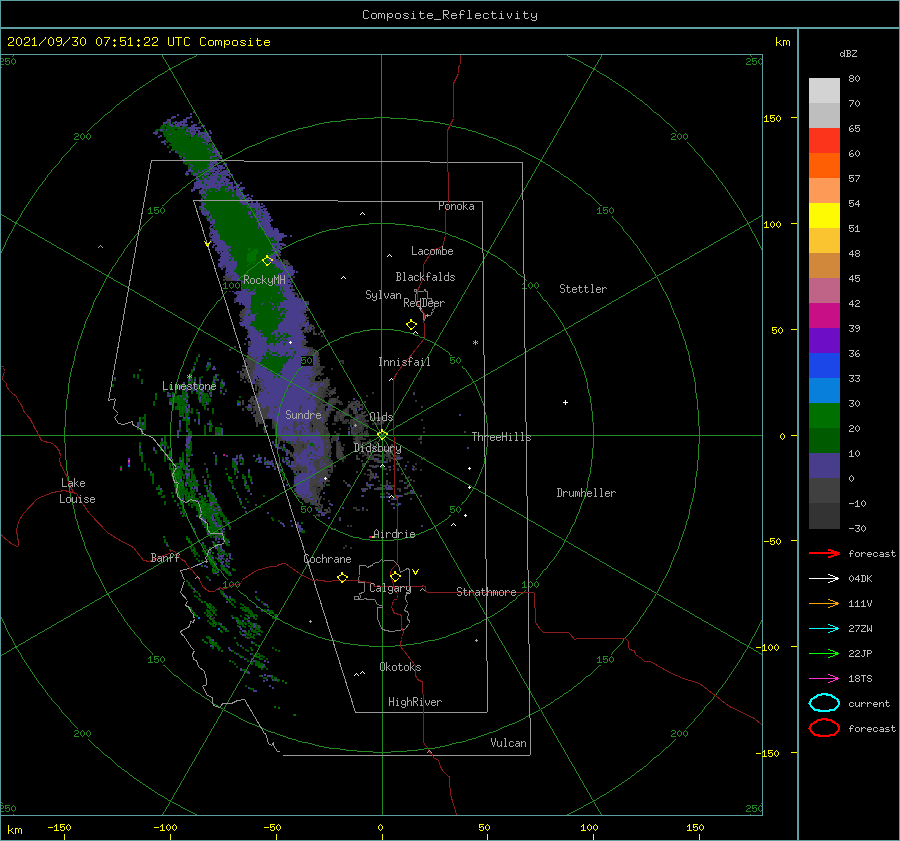
Task: Click the RedDeer city label
Action: pos(424,303)
